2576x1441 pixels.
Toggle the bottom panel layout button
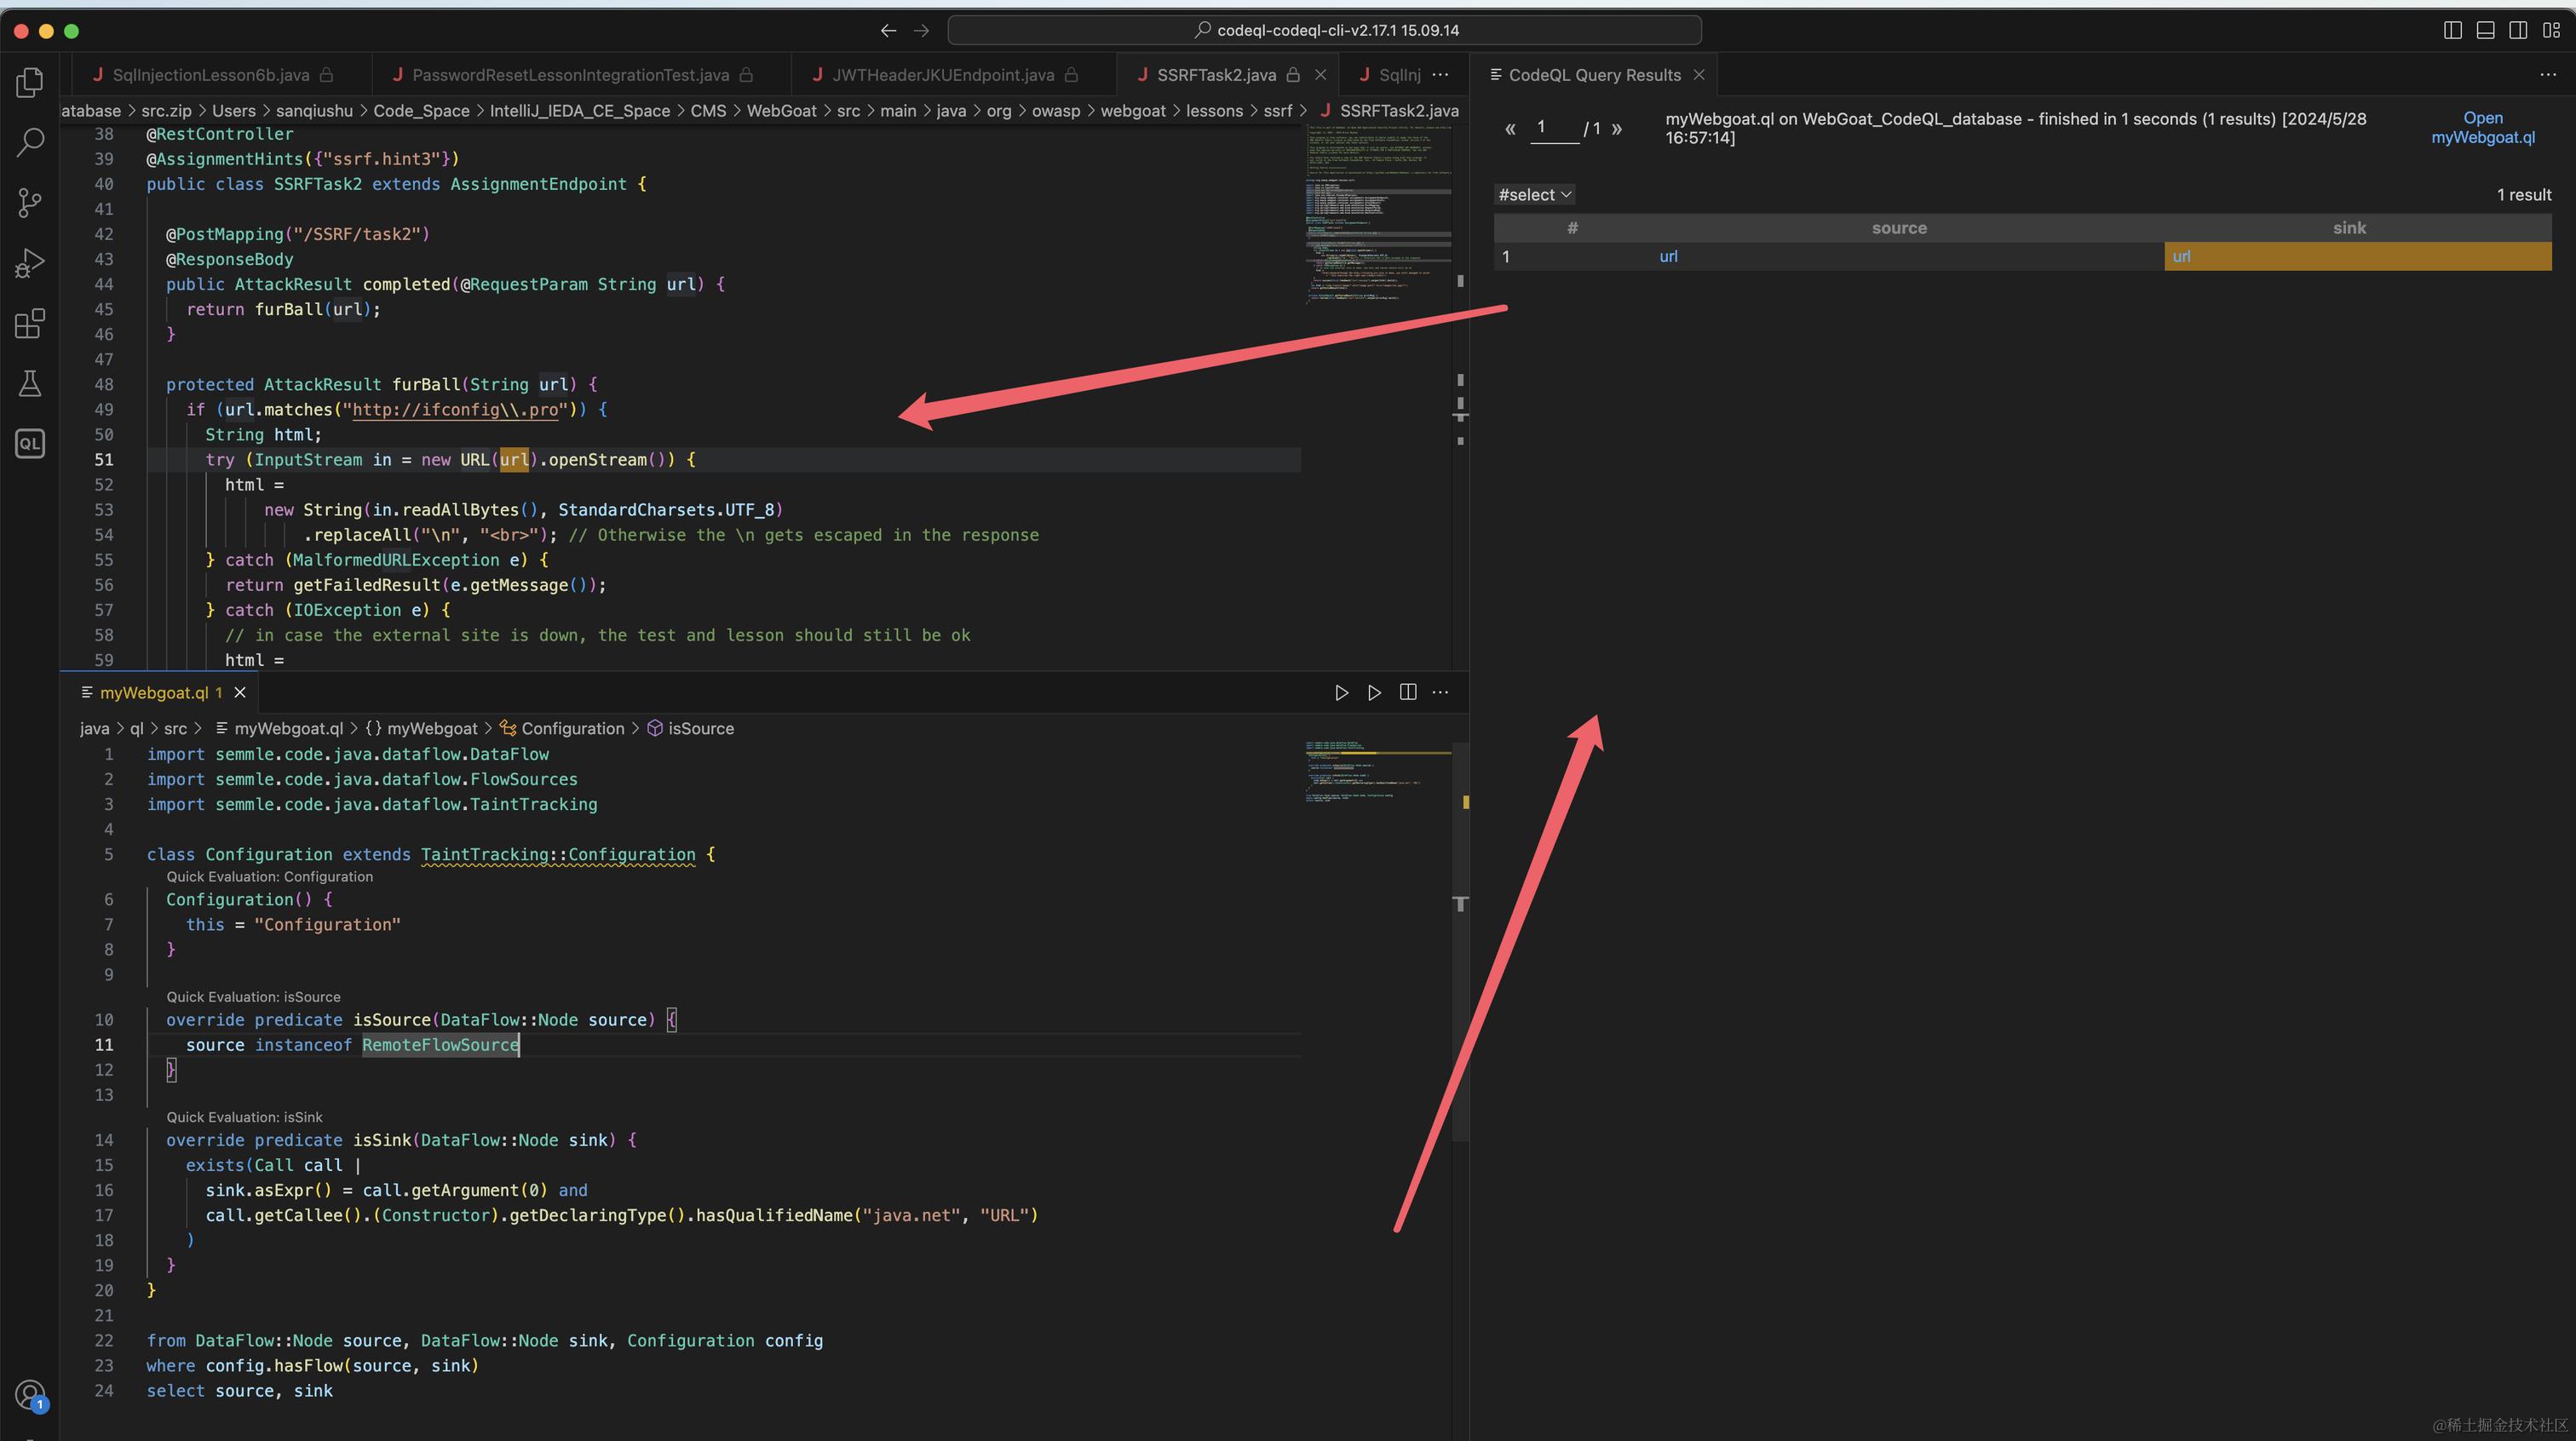[x=2485, y=30]
